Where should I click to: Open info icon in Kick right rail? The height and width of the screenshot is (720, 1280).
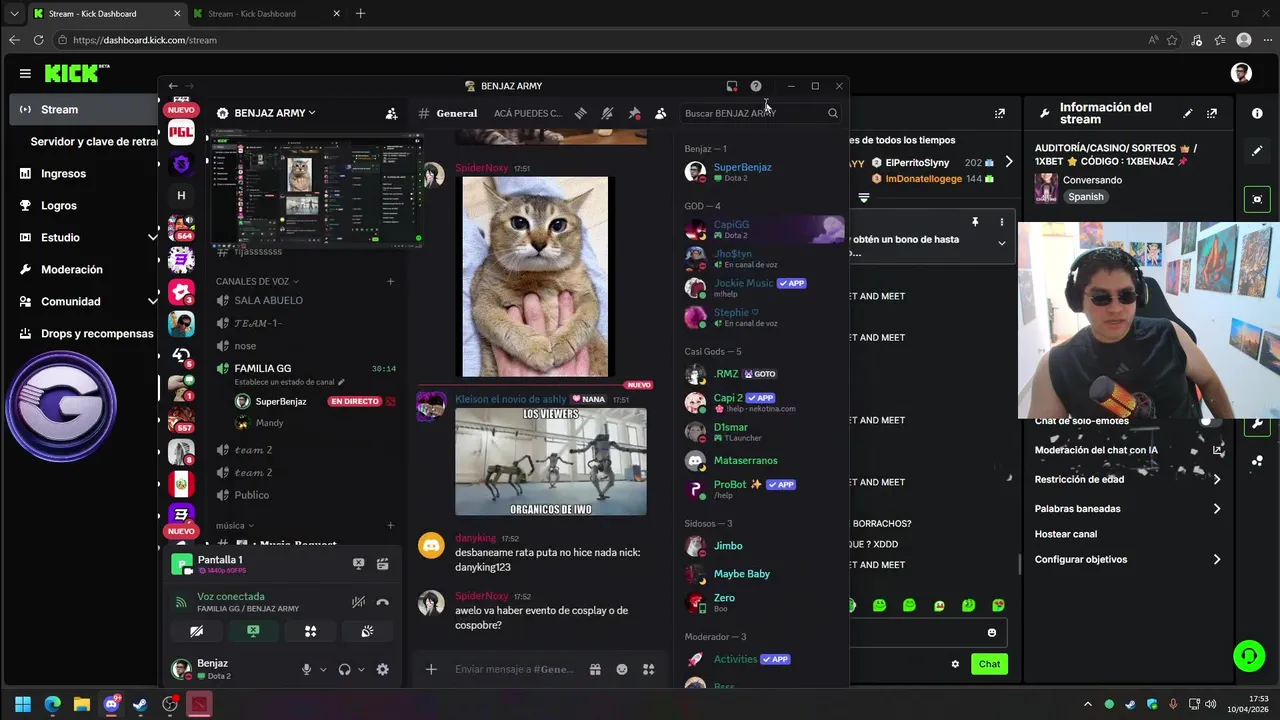tap(1257, 113)
